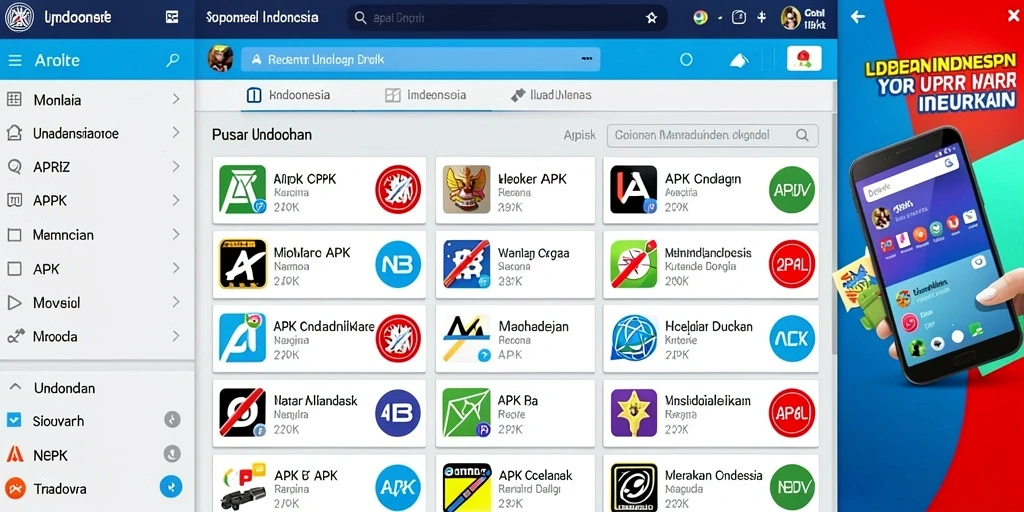Image resolution: width=1024 pixels, height=512 pixels.
Task: Open the Merakan Ondessia app icon
Action: pos(633,487)
